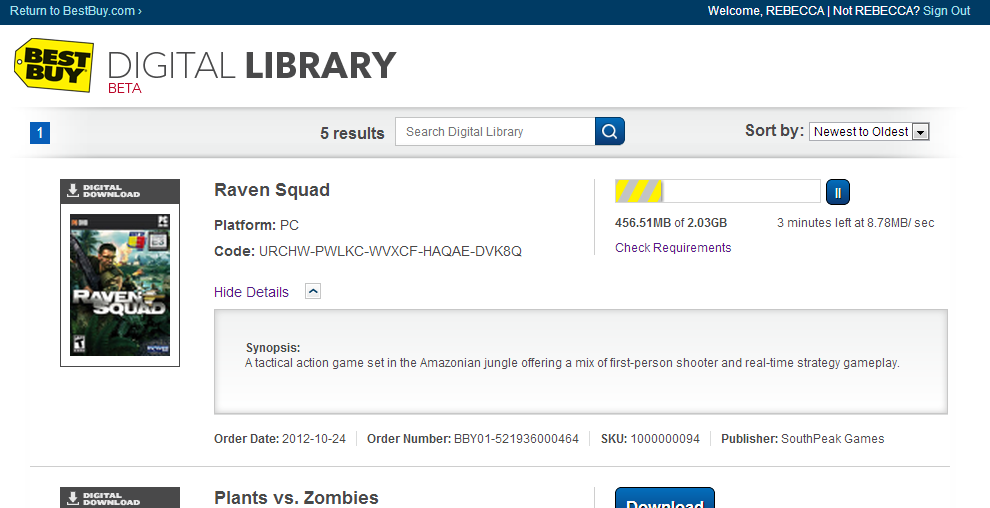
Task: Open the Raven Squad cover thumbnail
Action: (x=120, y=285)
